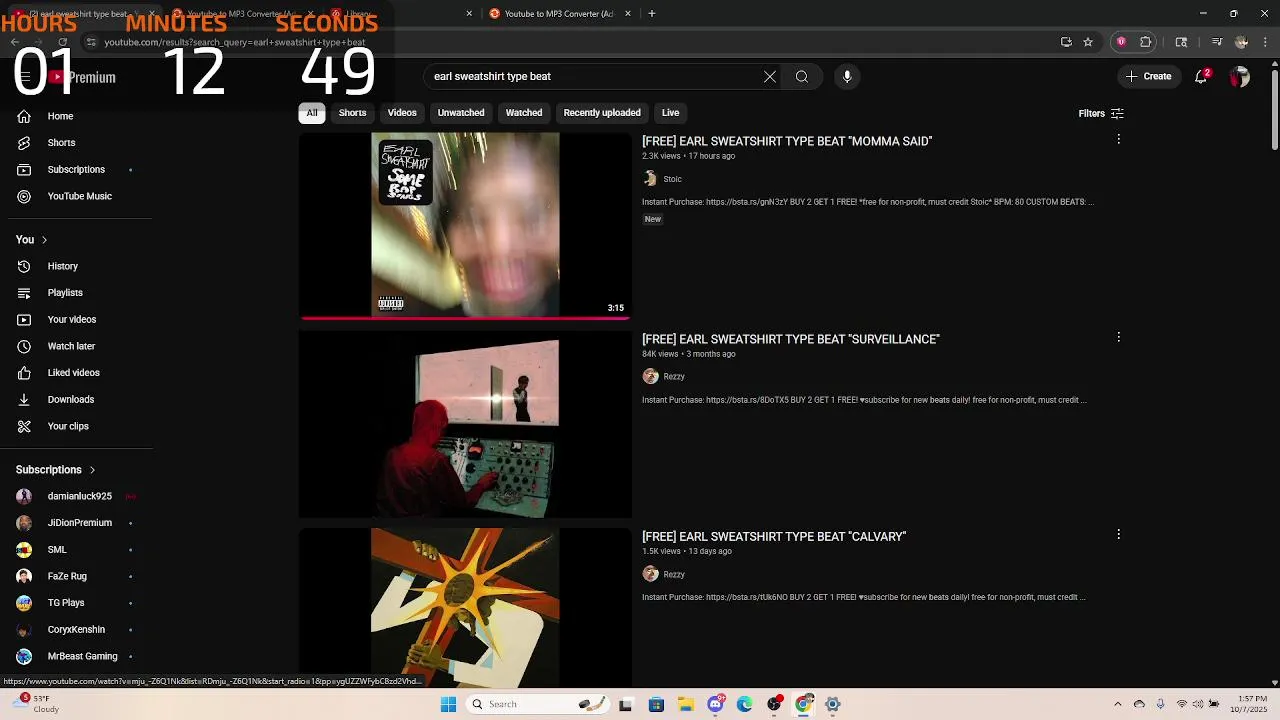The image size is (1280, 720).
Task: Close the second Youtube to MP3 Converter tab
Action: coord(628,14)
